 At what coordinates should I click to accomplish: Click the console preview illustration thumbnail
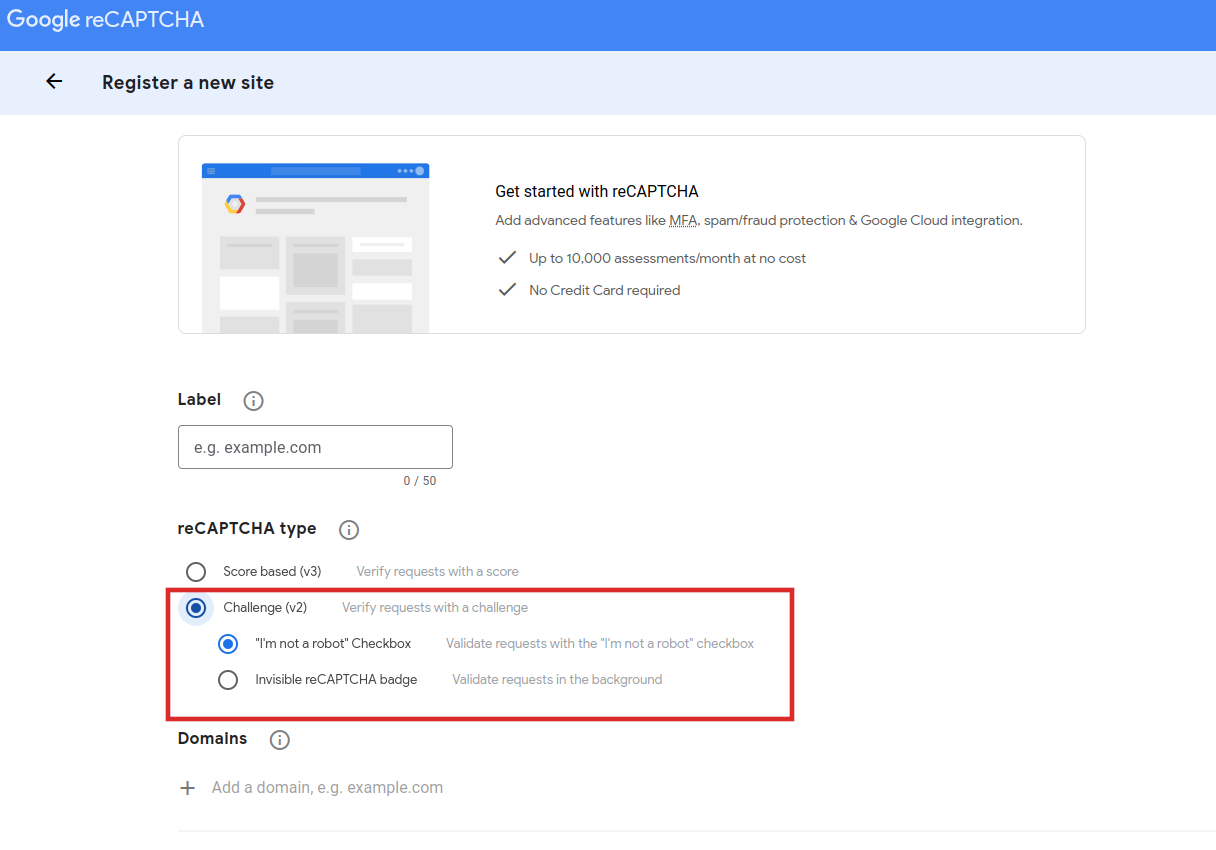315,248
